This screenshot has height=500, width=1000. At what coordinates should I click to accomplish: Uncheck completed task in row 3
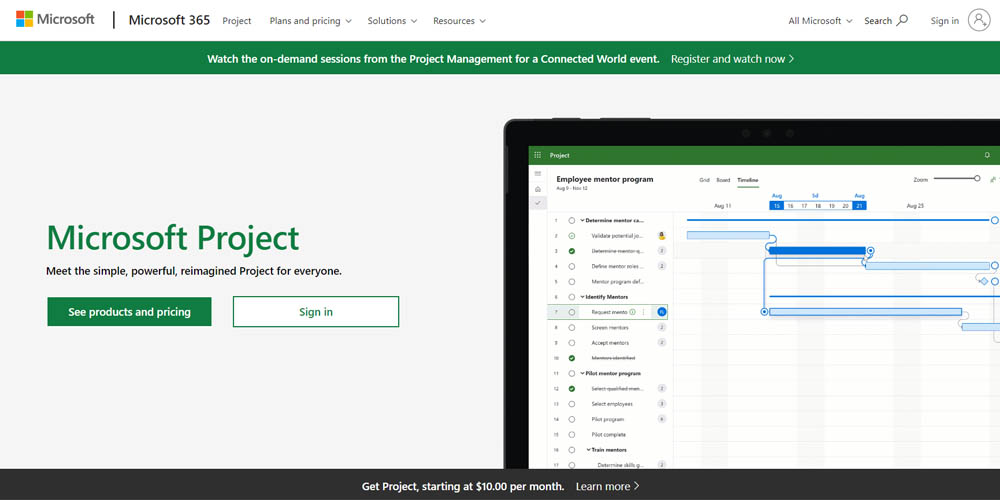571,251
